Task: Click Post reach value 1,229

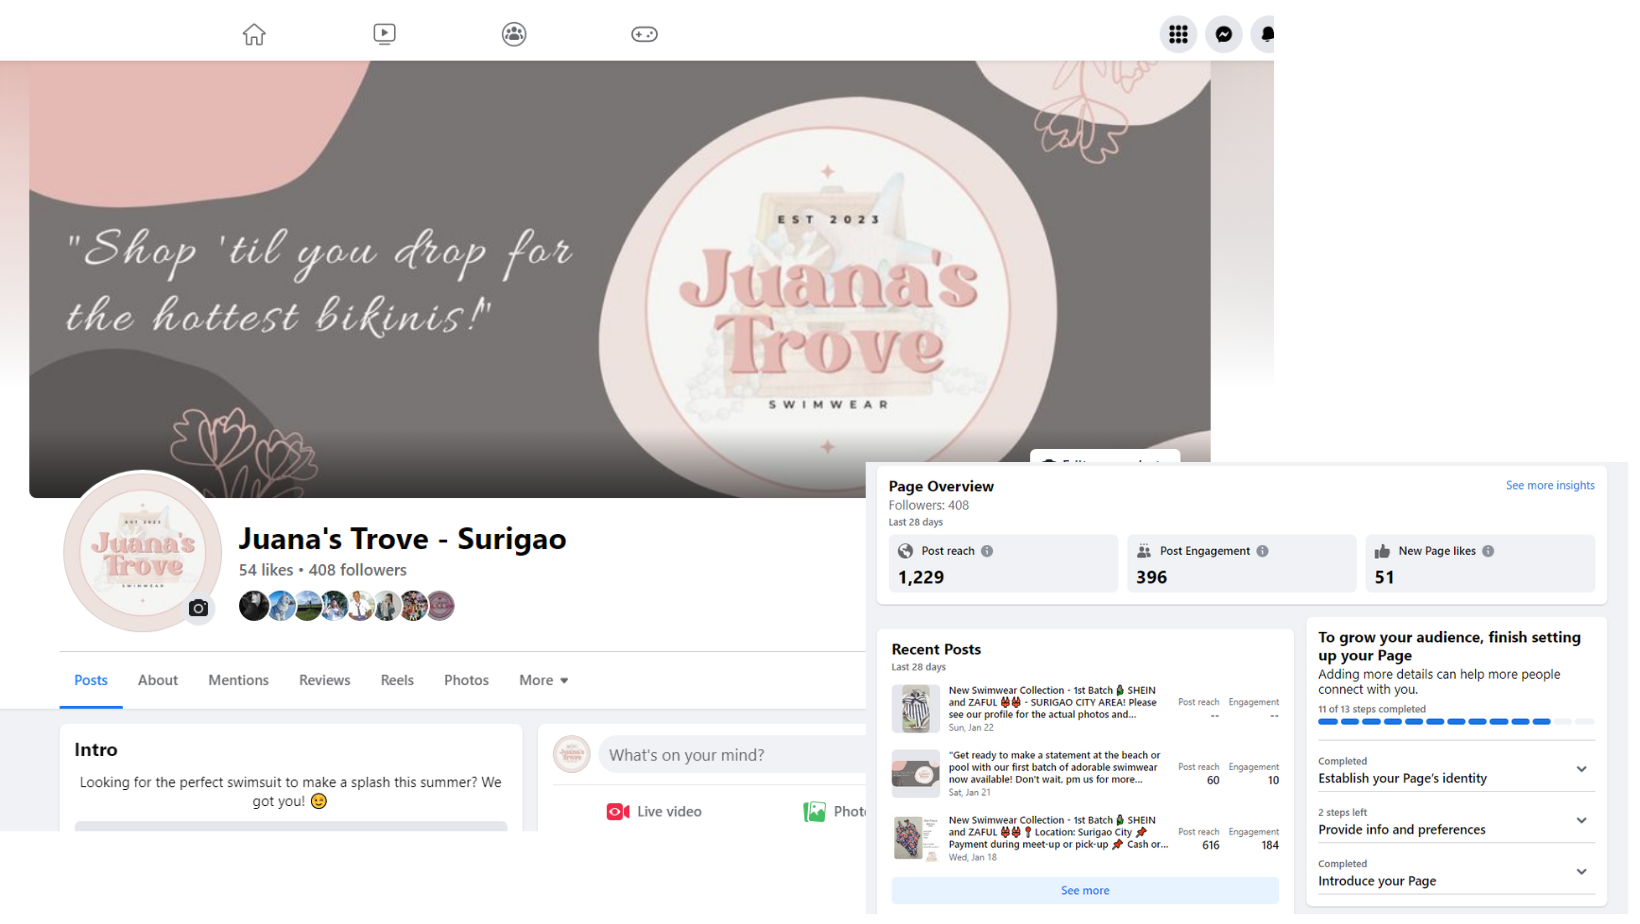Action: pyautogui.click(x=921, y=578)
